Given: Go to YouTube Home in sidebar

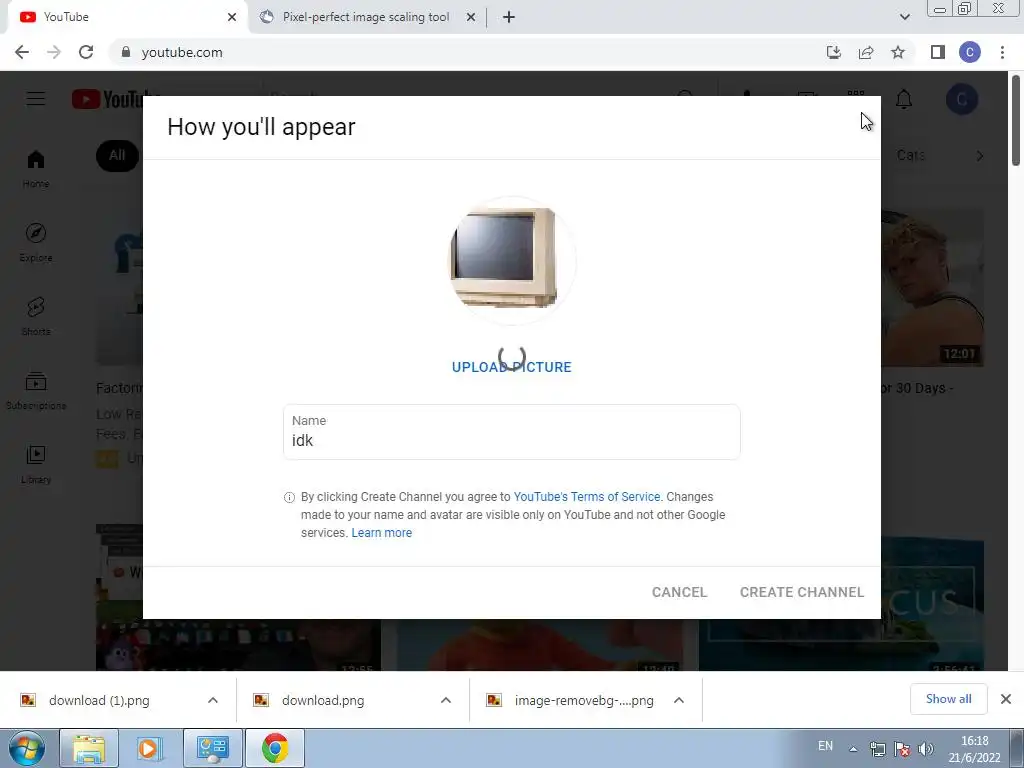Looking at the screenshot, I should click(x=36, y=168).
